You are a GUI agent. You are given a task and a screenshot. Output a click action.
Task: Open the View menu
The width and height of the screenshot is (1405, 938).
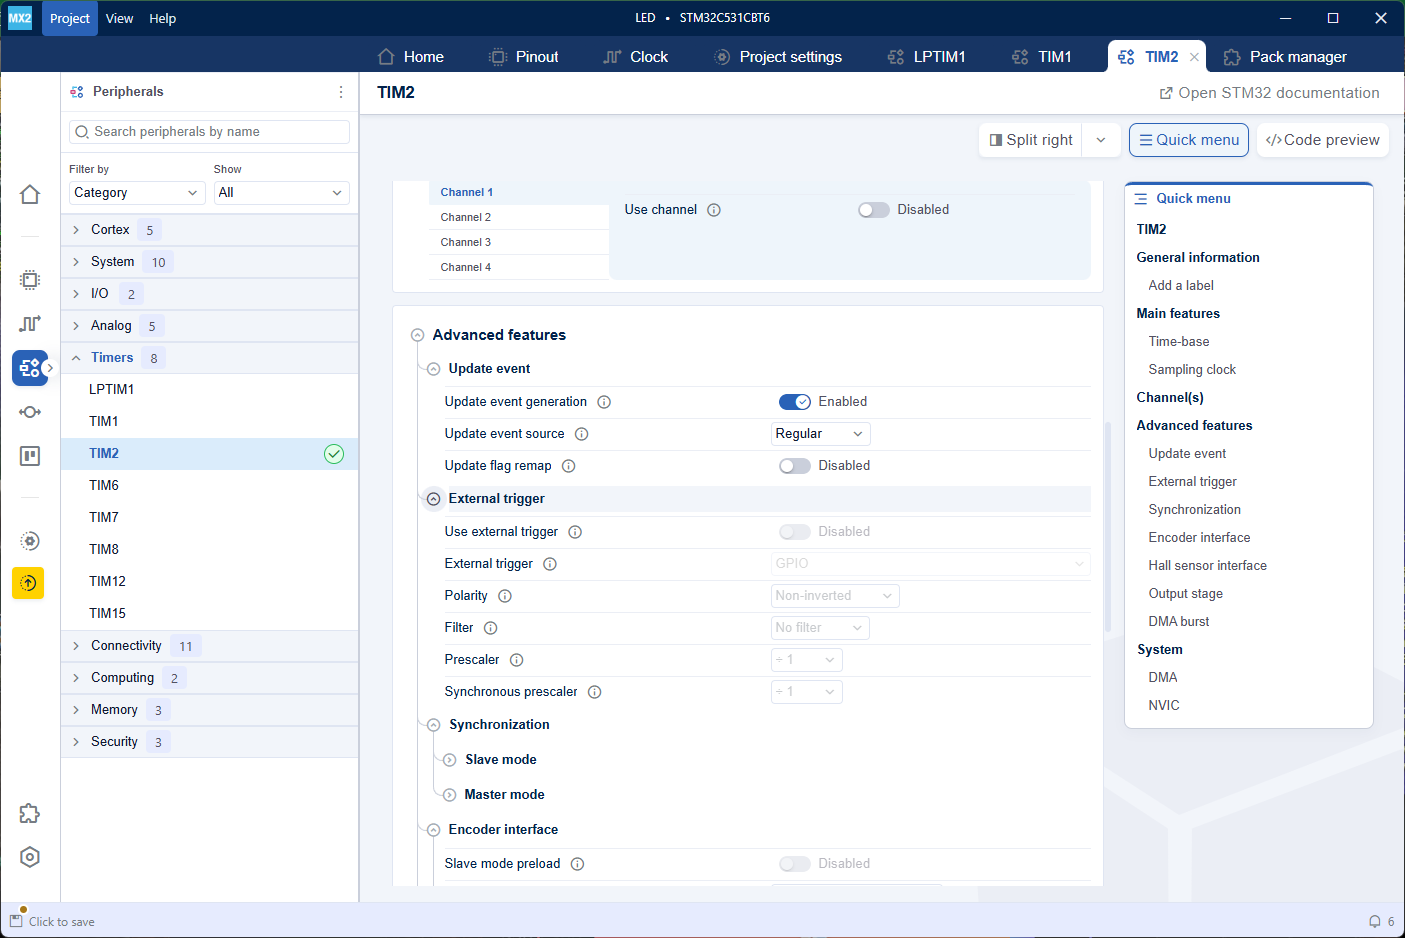tap(119, 18)
